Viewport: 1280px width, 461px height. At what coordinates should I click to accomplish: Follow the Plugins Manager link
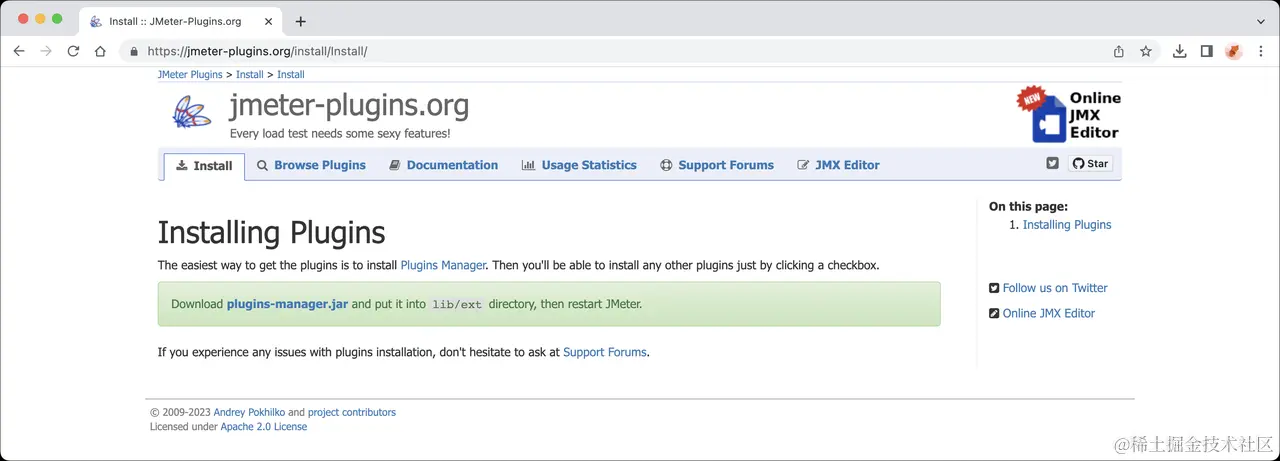tap(443, 265)
